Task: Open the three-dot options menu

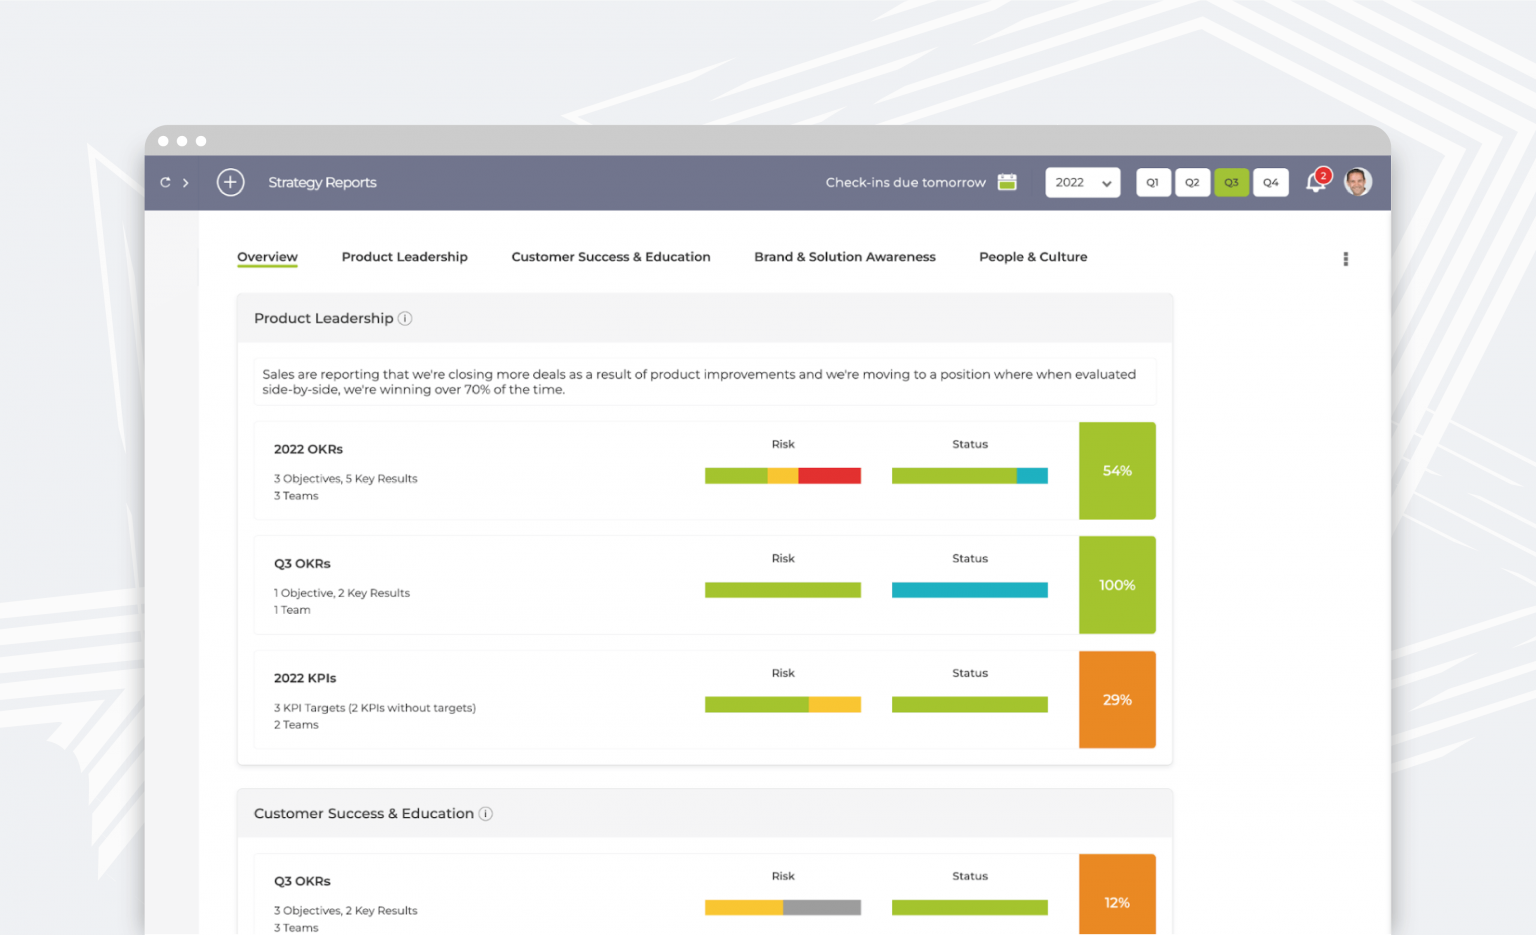Action: click(x=1345, y=259)
